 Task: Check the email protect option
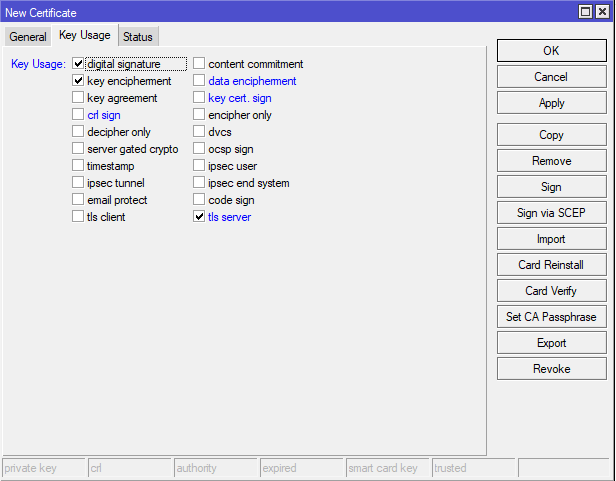[78, 199]
